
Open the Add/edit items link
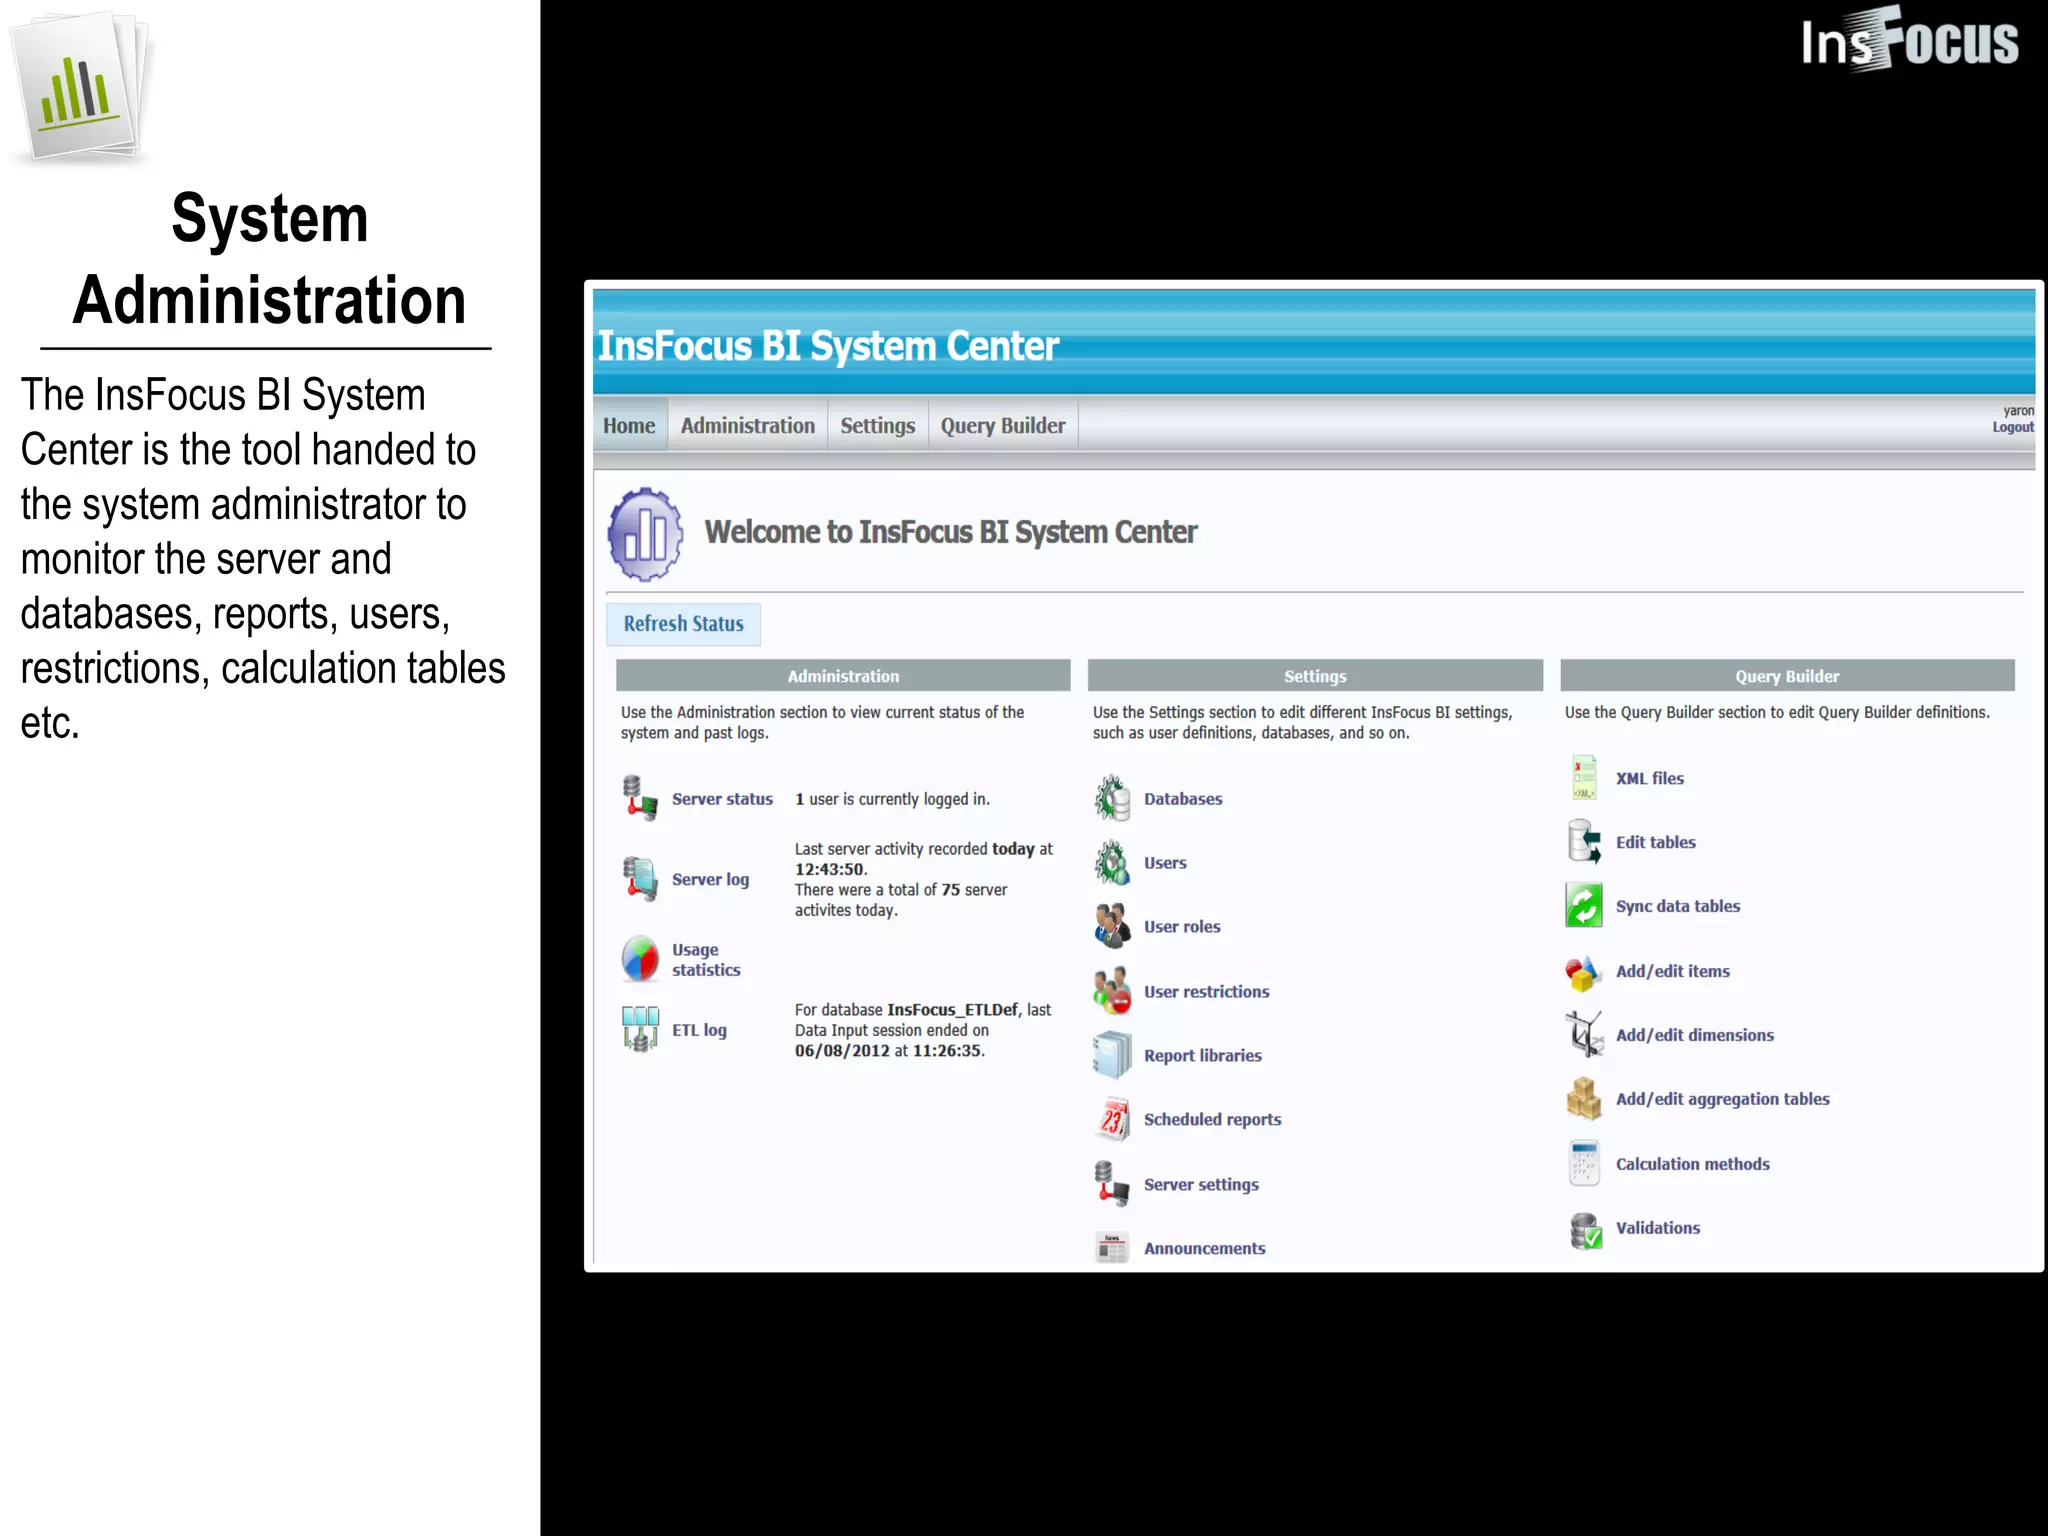tap(1672, 971)
